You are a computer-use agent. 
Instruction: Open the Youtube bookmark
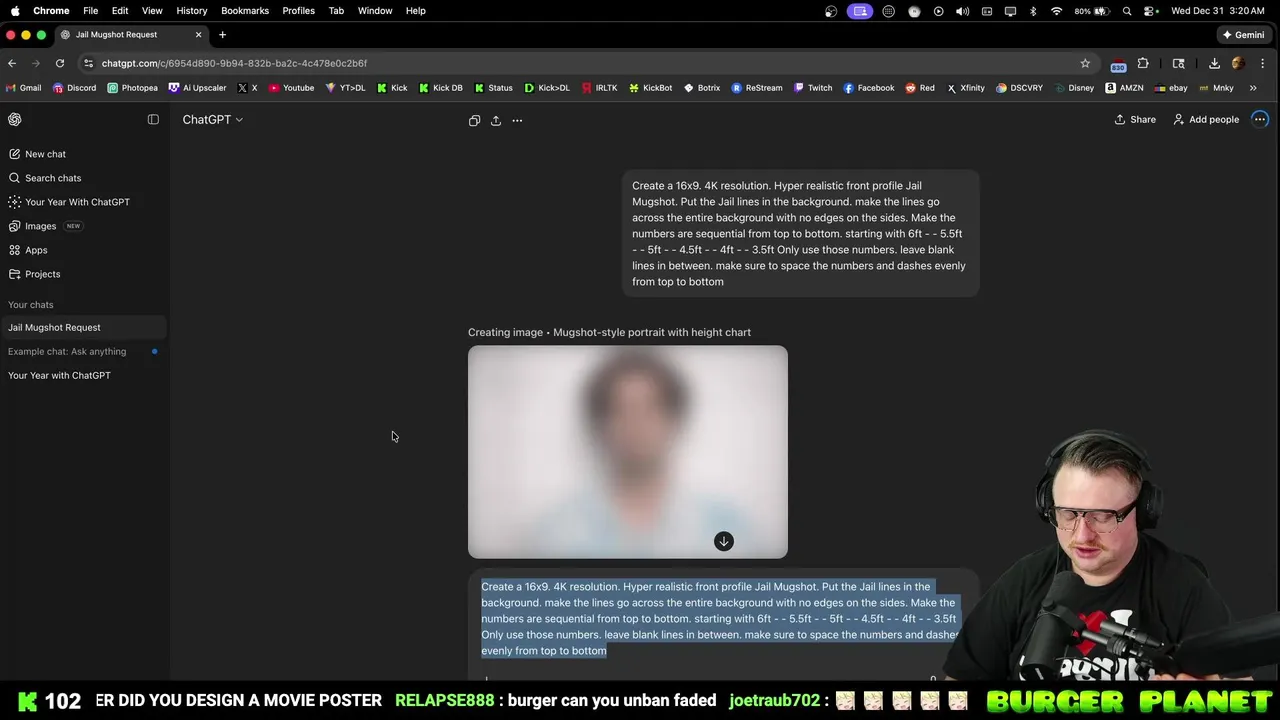[291, 88]
